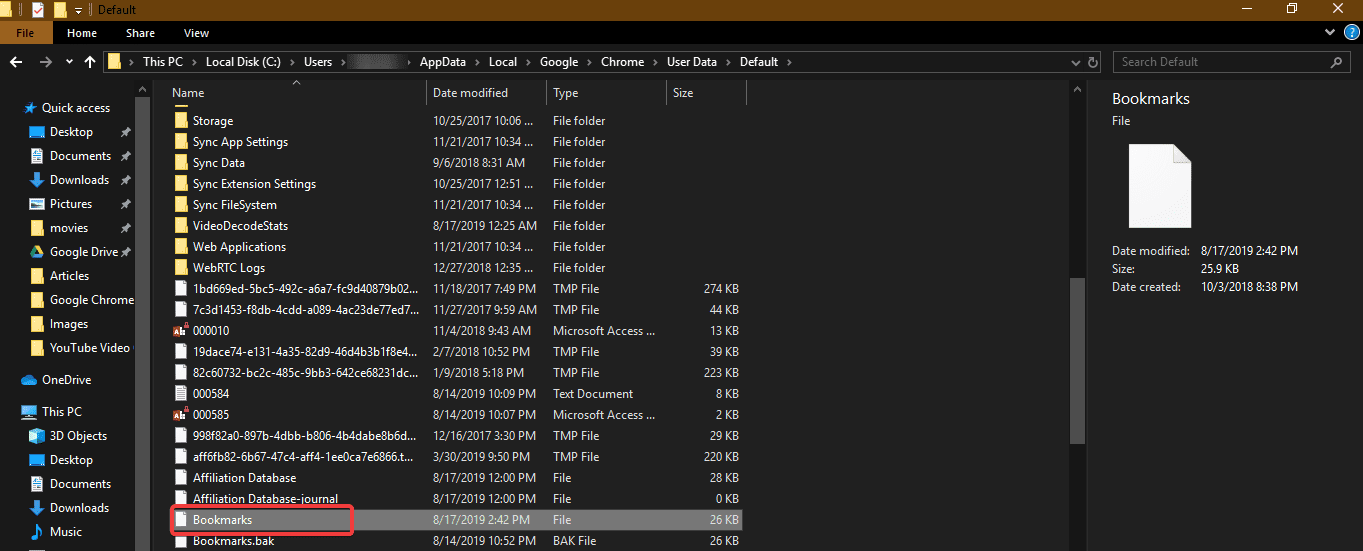Screen dimensions: 1363x551
Task: Go back with the Back arrow
Action: click(16, 62)
